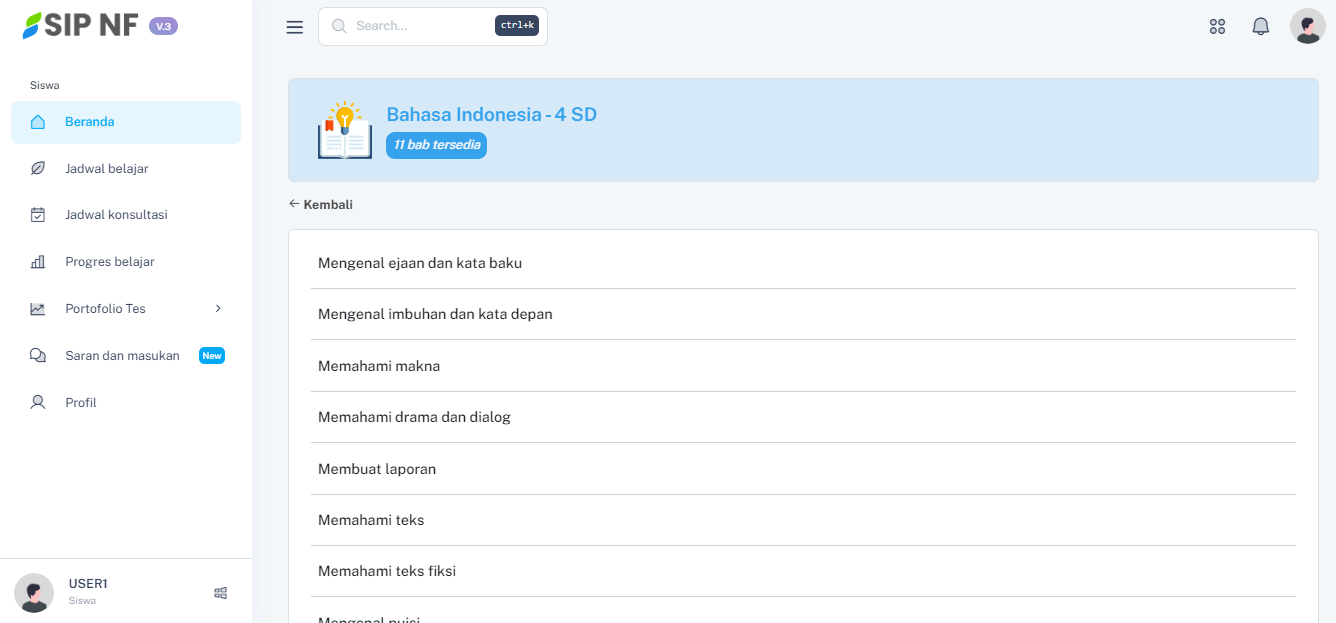Open the Membuat laporan chapter

point(377,469)
